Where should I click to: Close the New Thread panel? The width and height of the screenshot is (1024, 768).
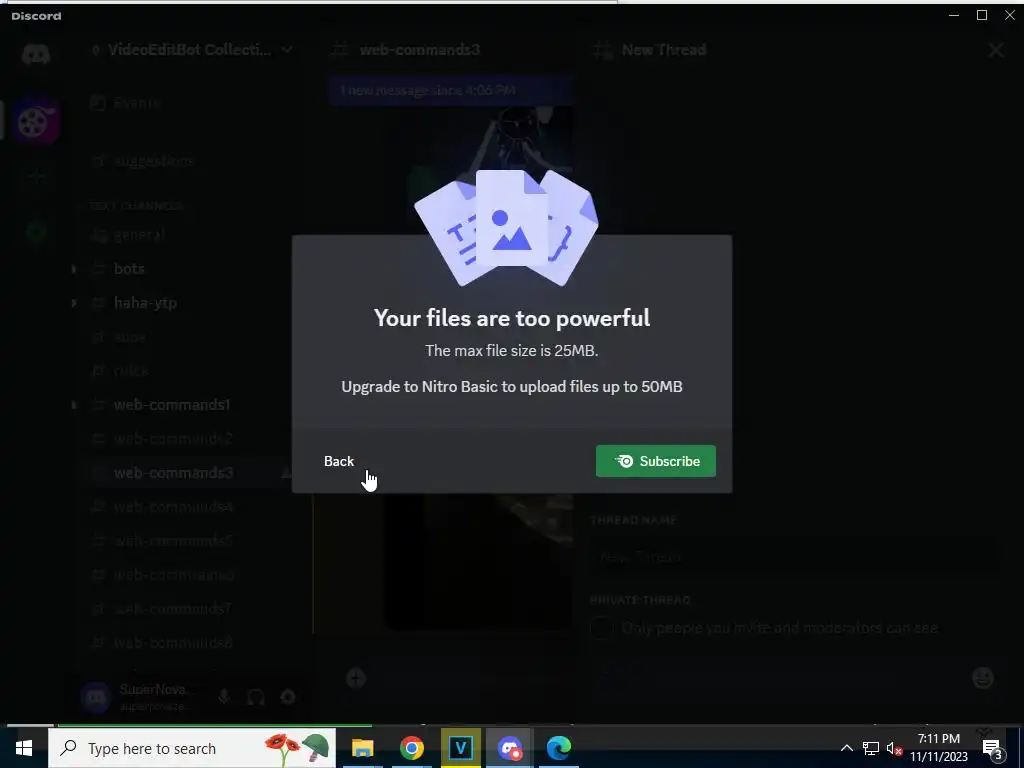click(995, 50)
